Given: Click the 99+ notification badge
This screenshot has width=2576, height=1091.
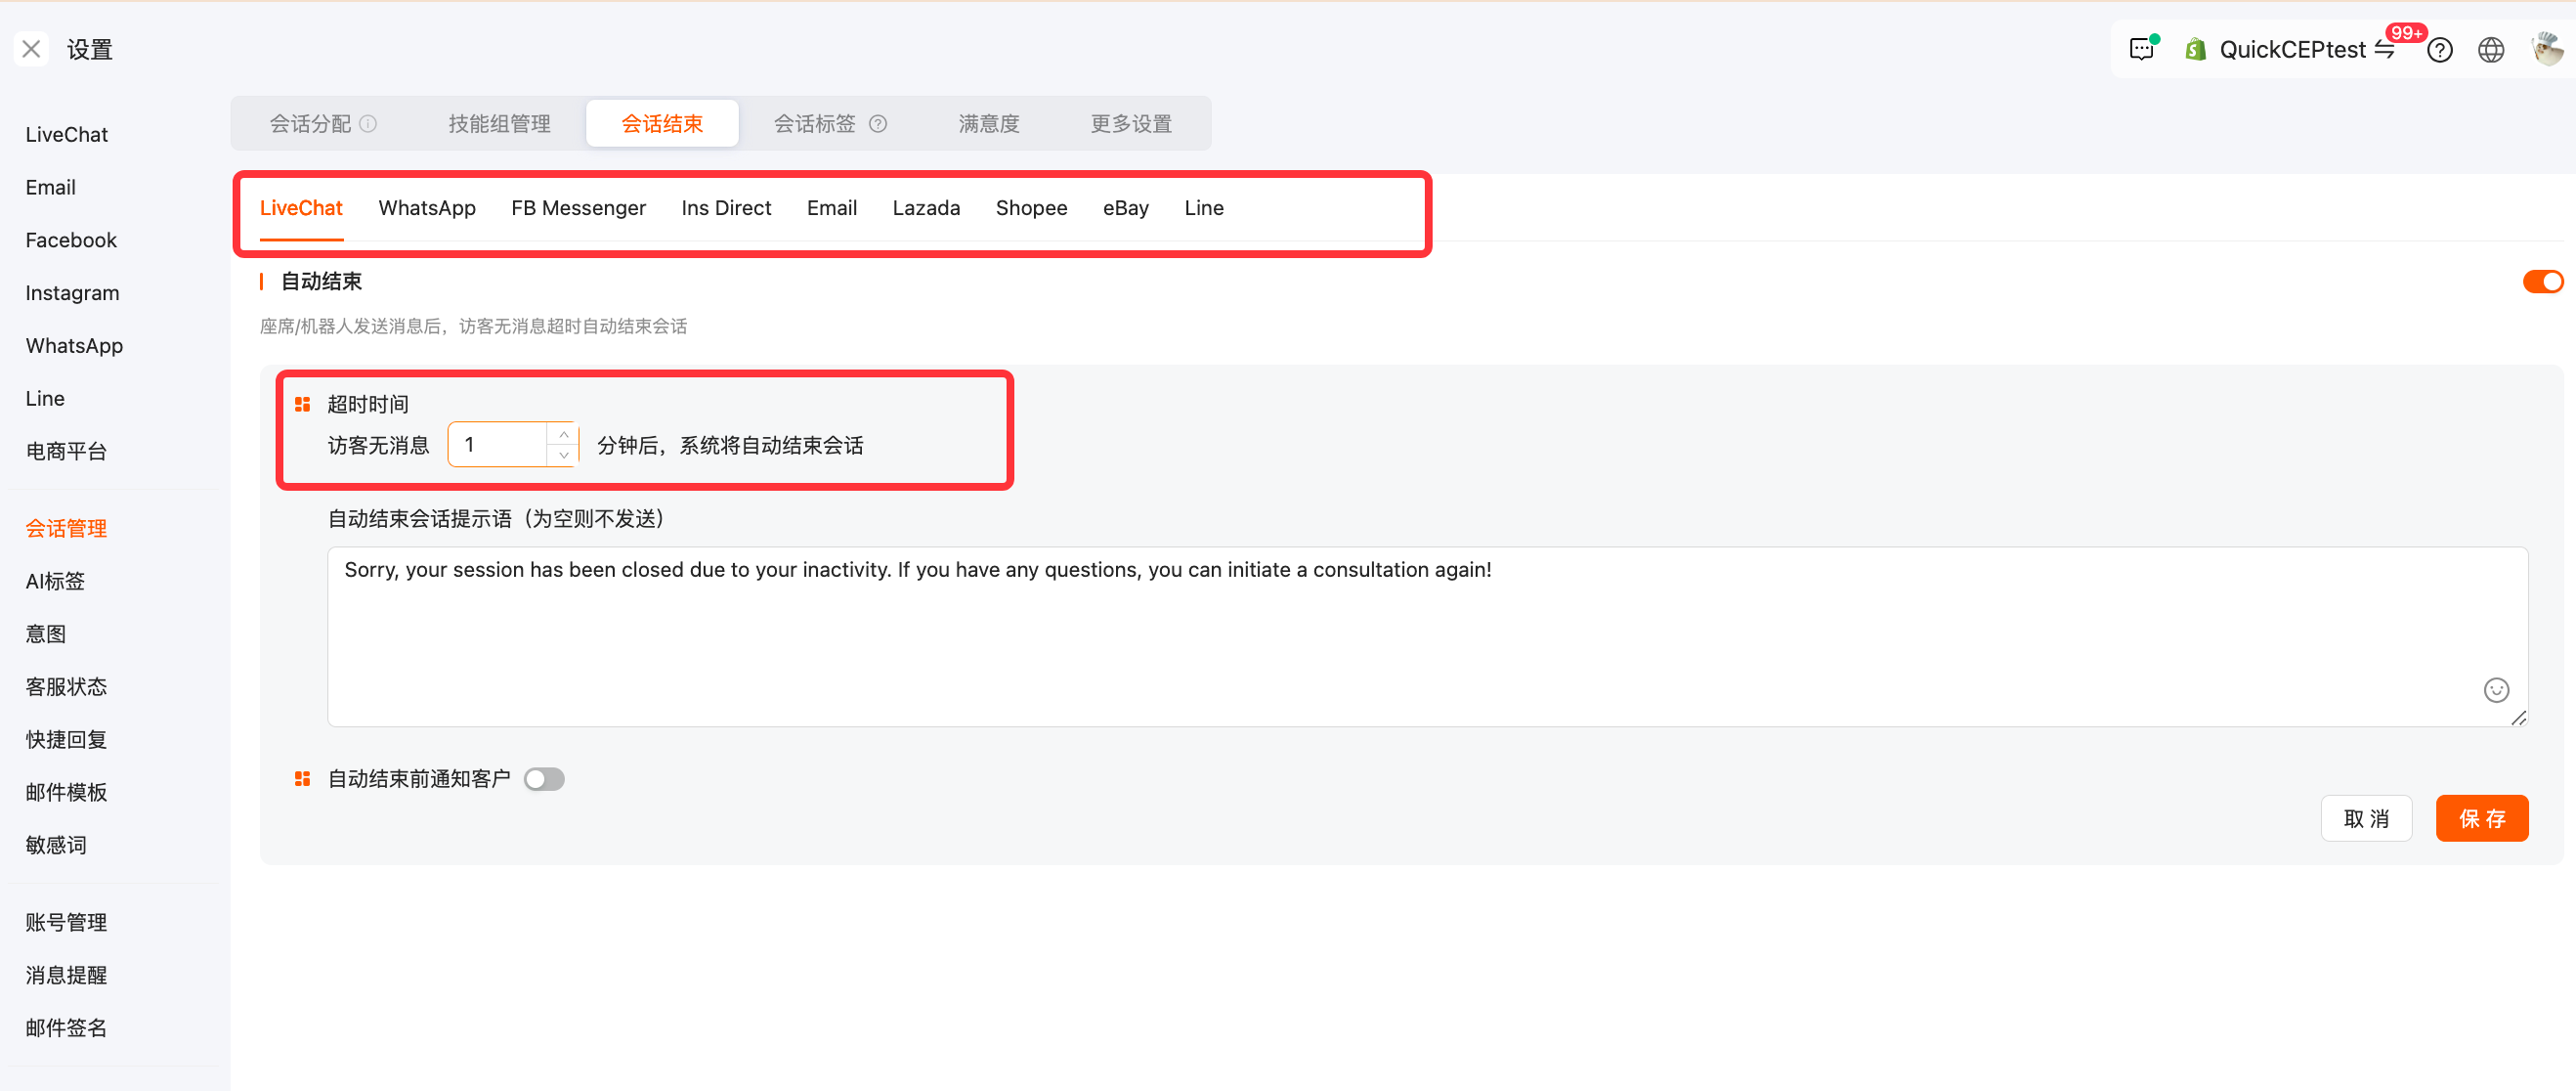Looking at the screenshot, I should tap(2406, 33).
